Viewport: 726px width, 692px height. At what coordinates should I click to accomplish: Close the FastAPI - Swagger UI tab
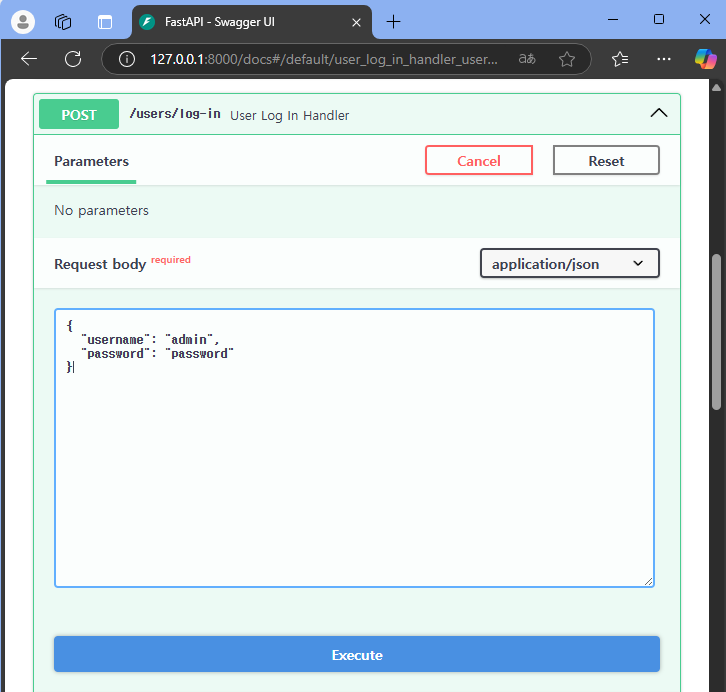356,22
